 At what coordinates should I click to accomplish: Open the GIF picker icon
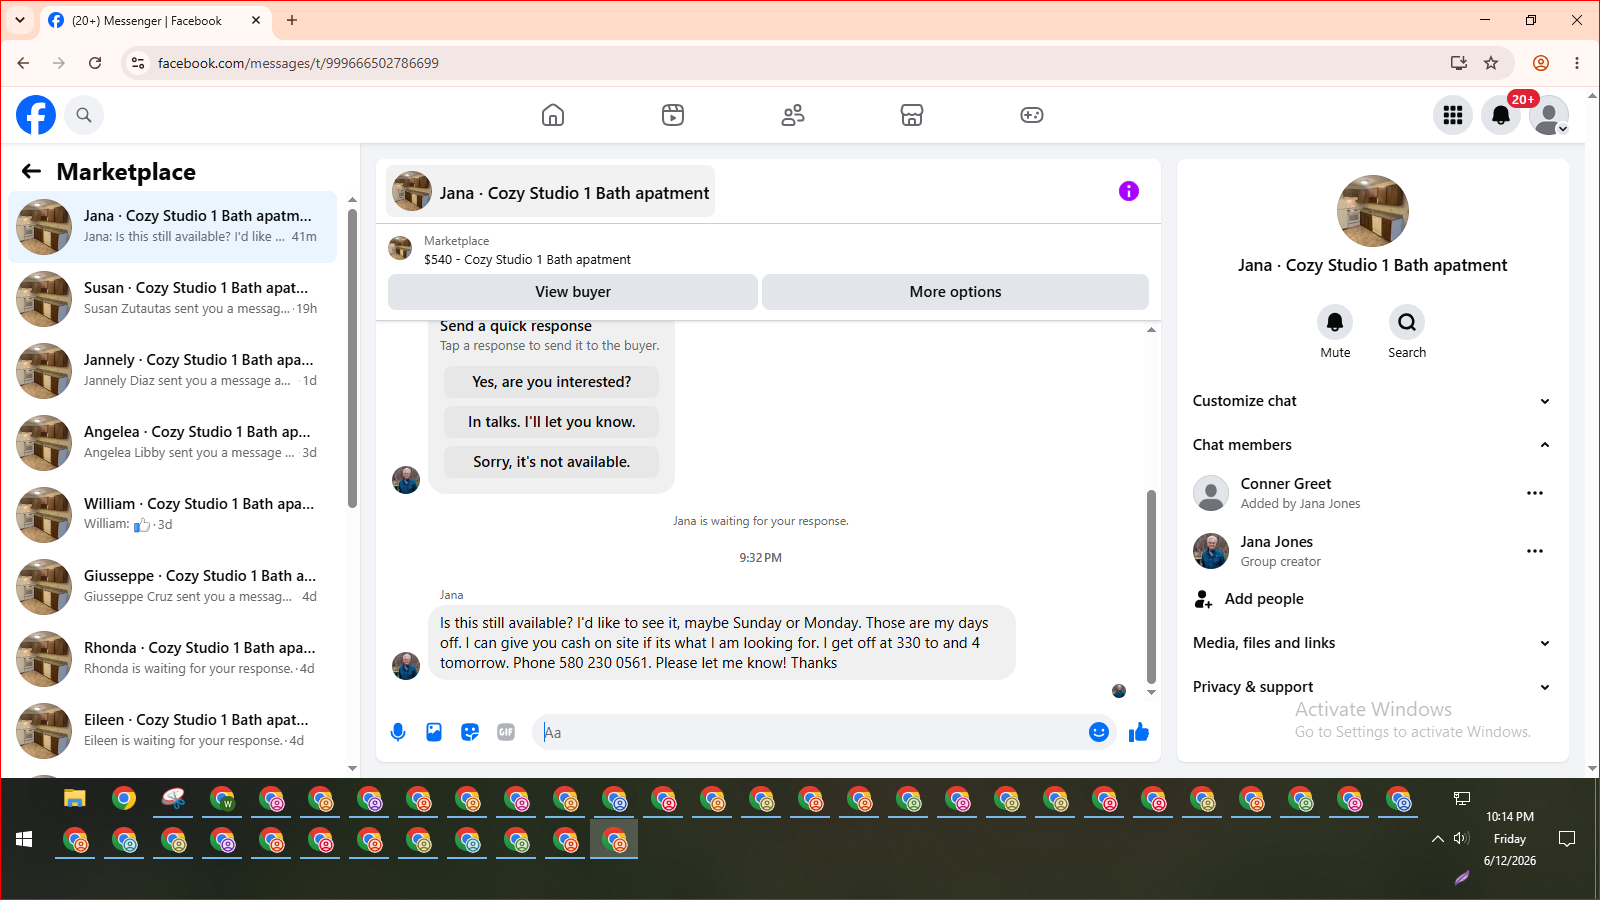pos(506,732)
